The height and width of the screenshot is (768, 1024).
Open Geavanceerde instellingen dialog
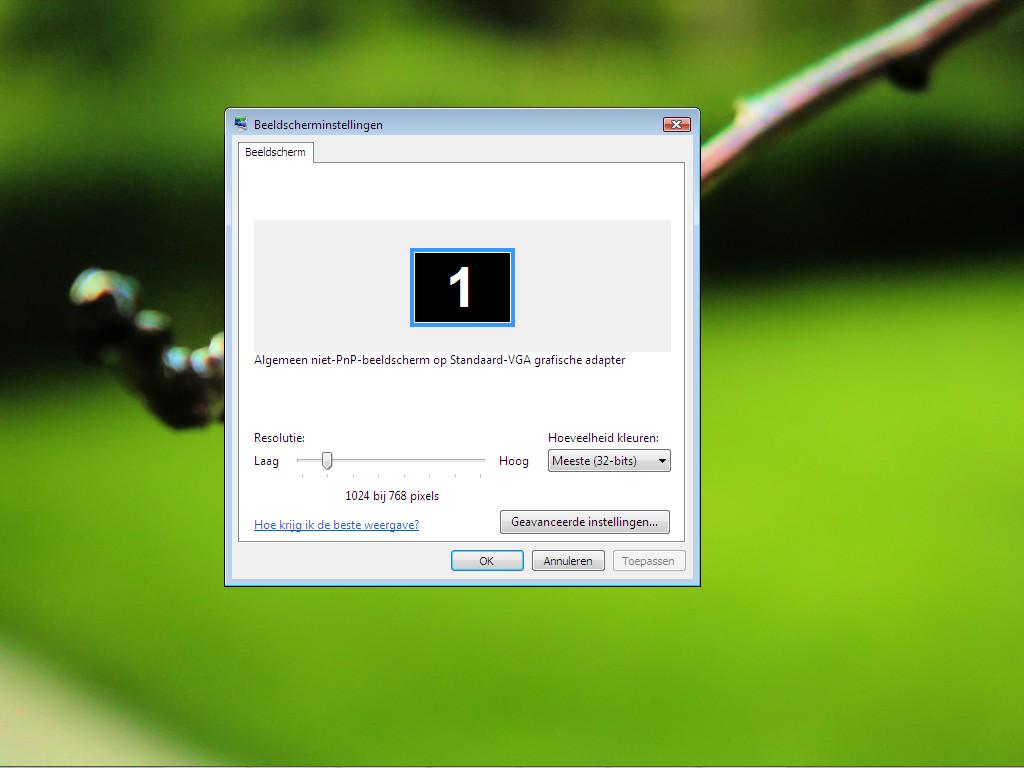pos(584,522)
